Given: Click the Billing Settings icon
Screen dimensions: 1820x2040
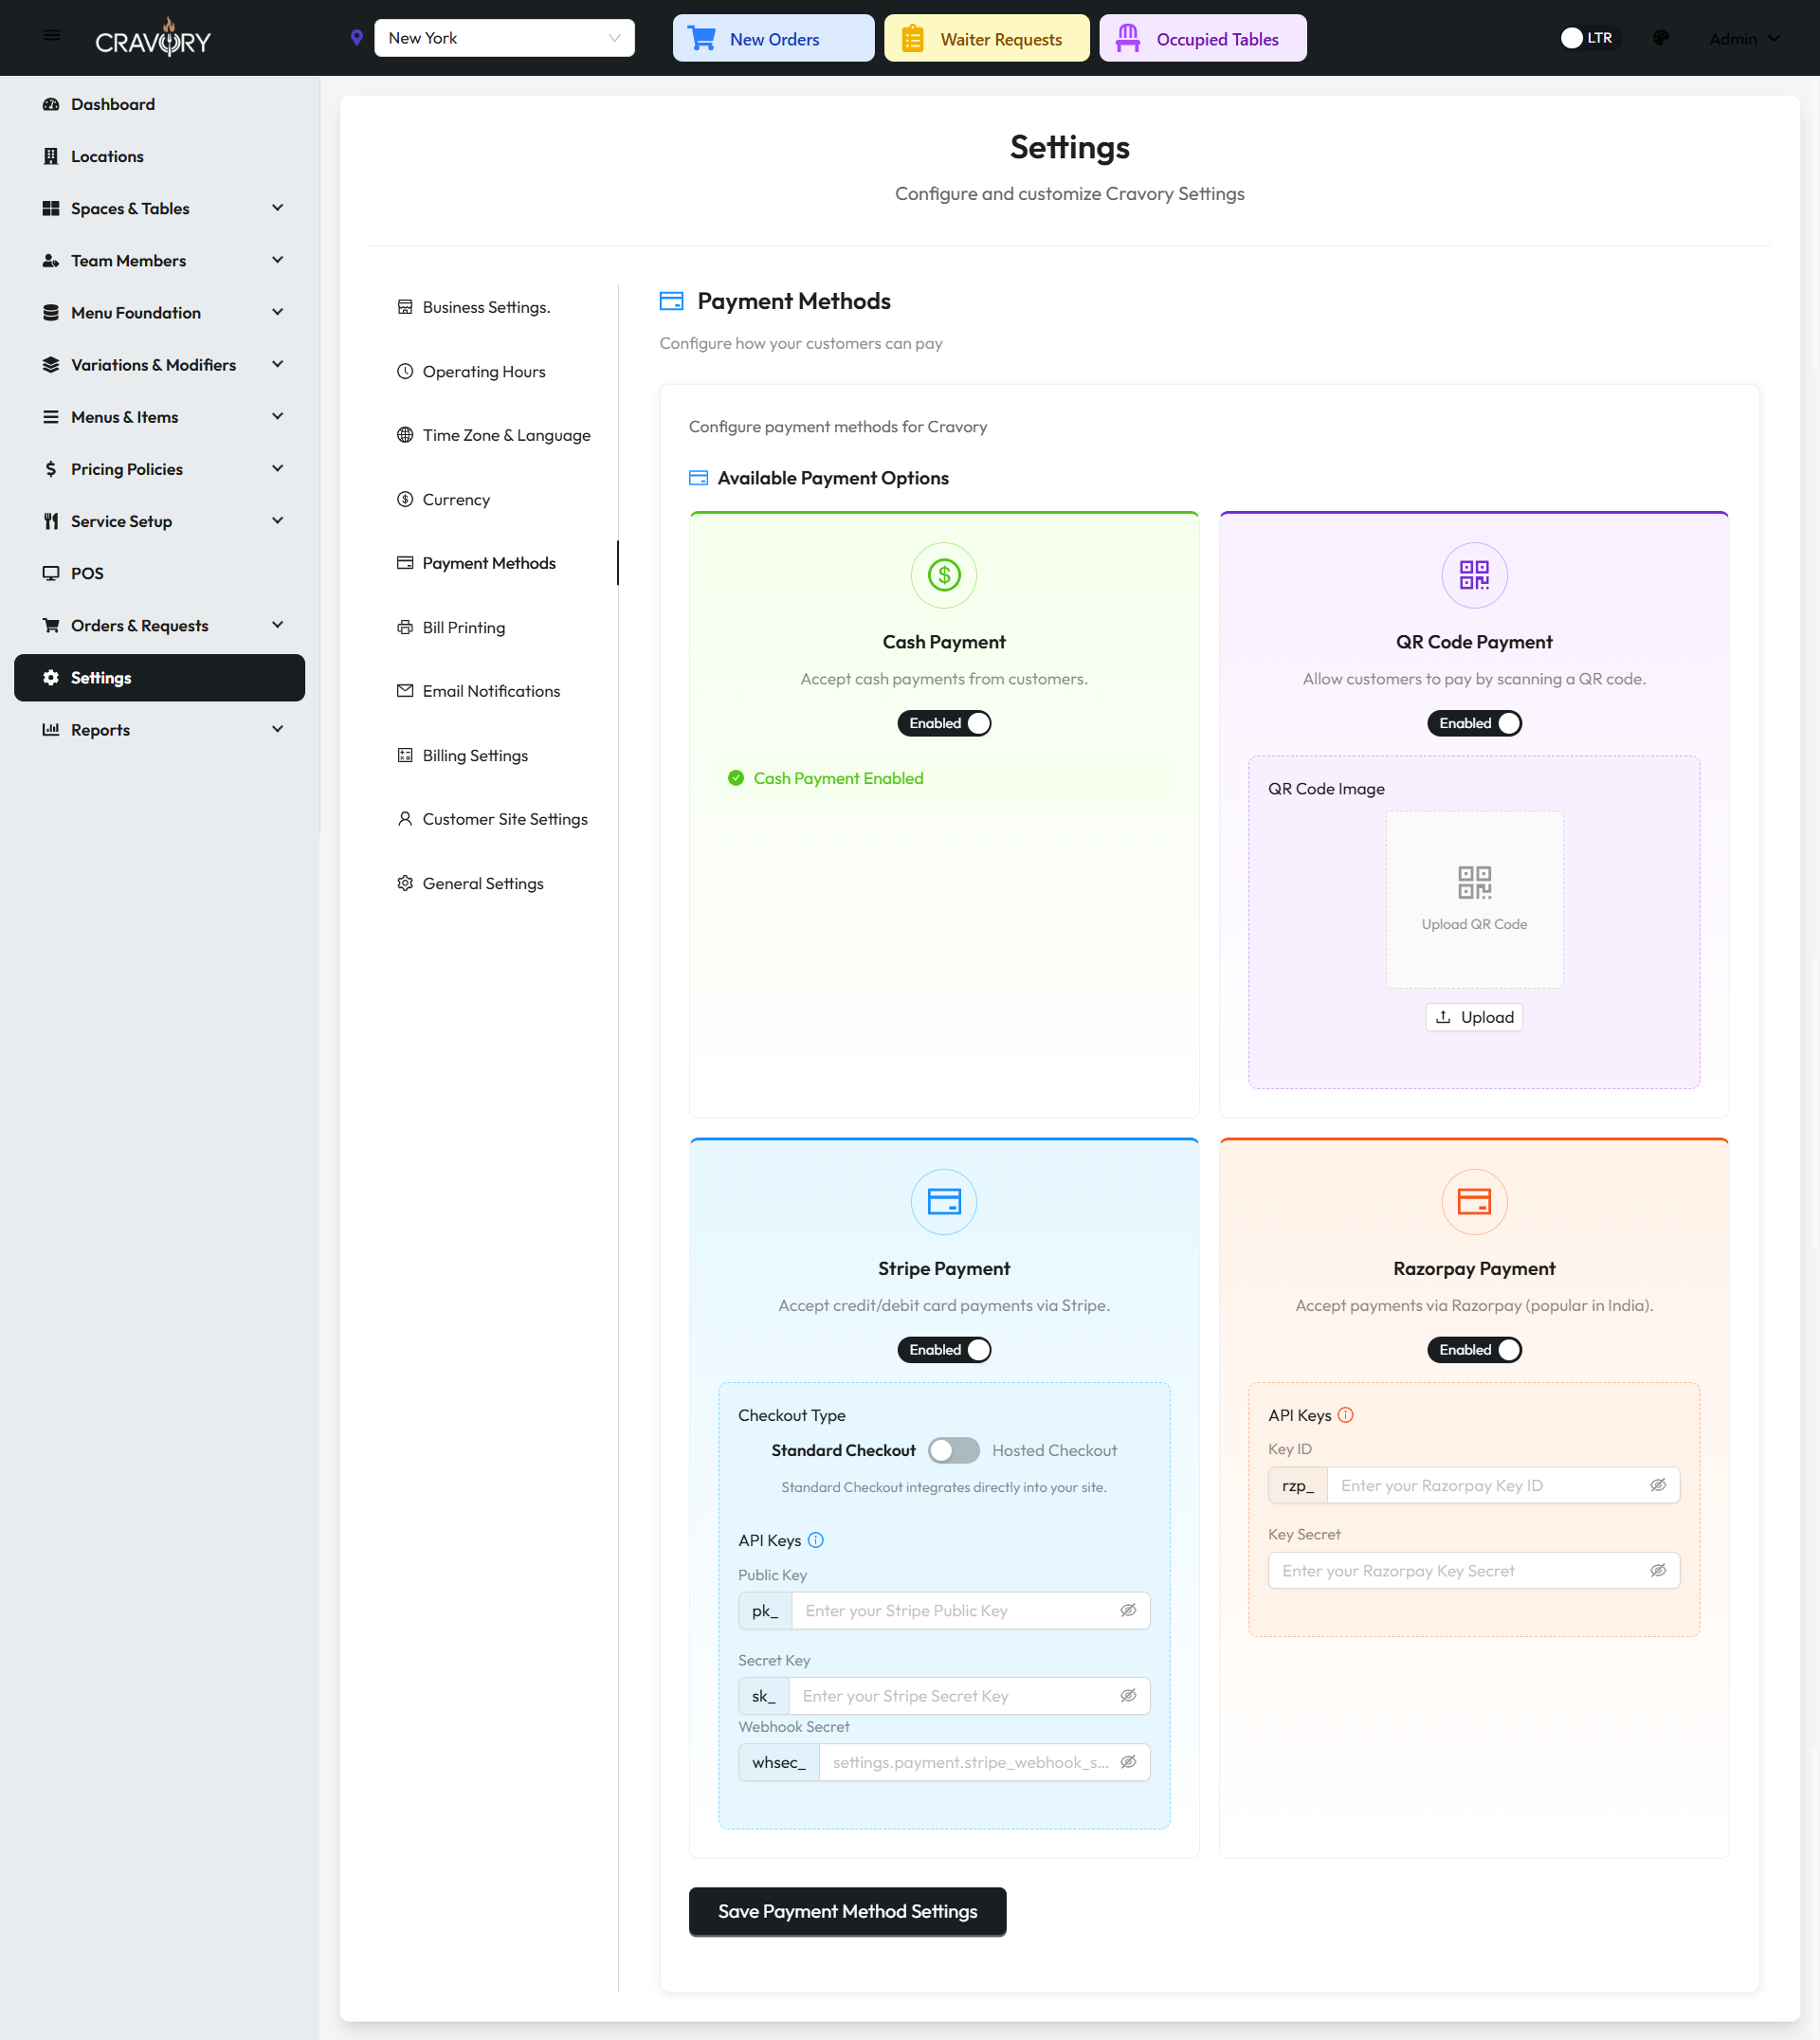Looking at the screenshot, I should tap(405, 755).
